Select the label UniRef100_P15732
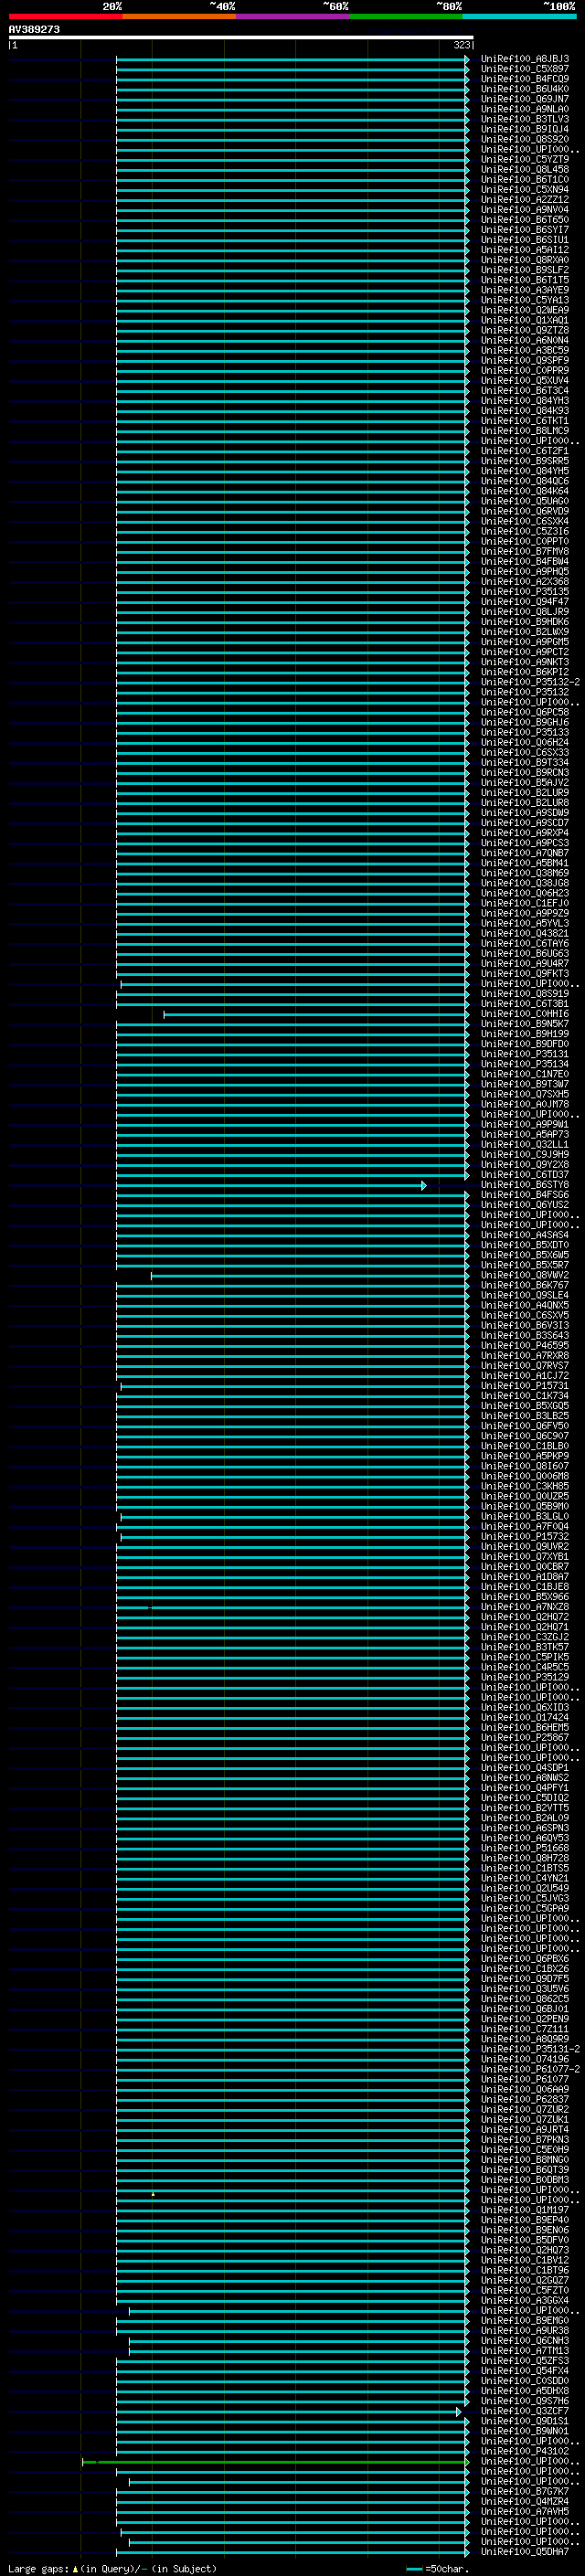 (525, 1537)
